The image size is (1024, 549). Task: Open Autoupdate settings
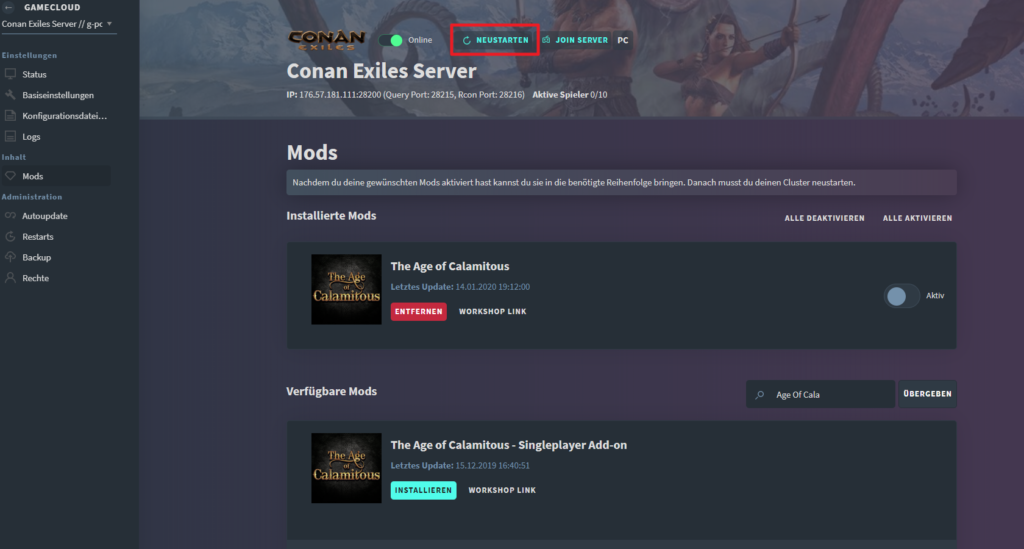[44, 216]
